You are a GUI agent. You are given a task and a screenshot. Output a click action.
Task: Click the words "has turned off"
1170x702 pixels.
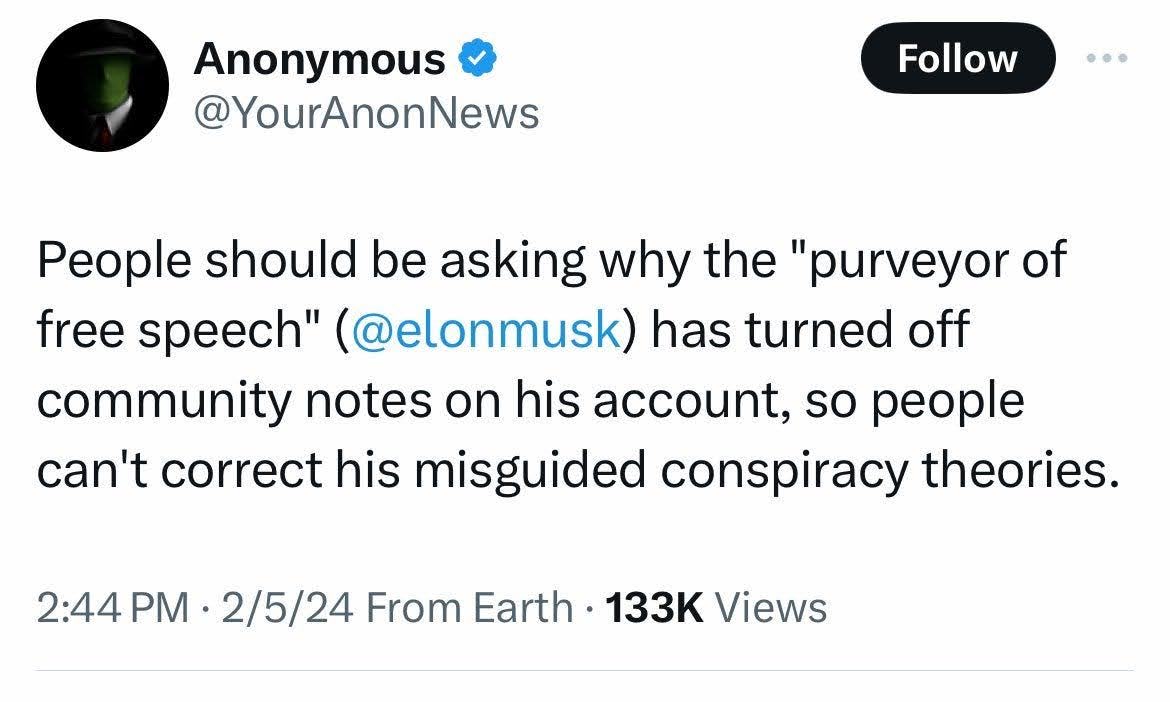tap(810, 331)
